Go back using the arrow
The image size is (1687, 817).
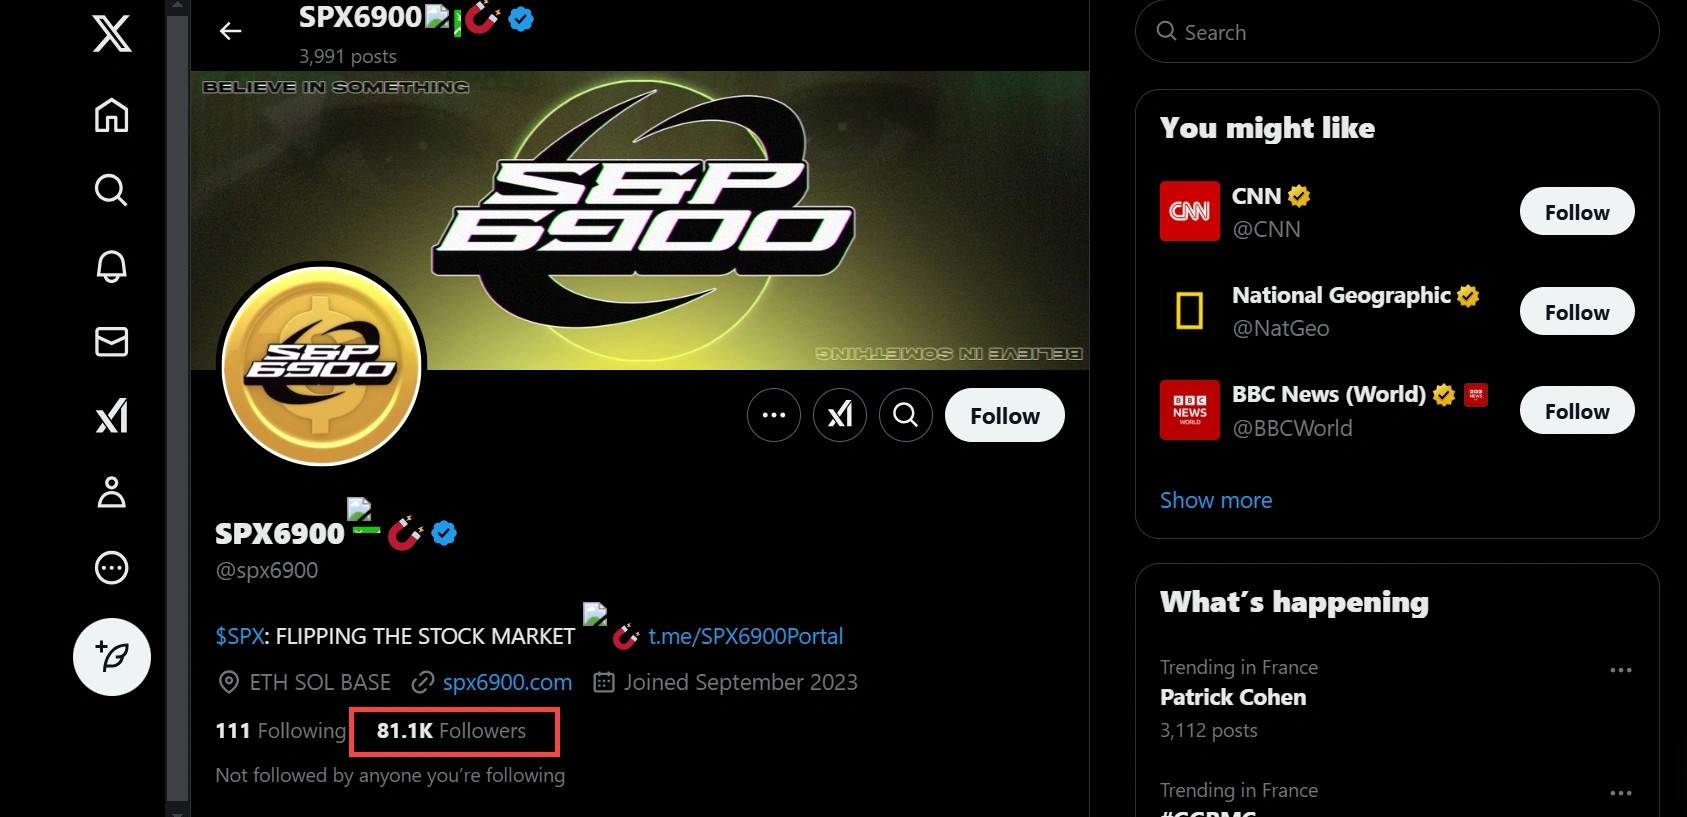231,31
